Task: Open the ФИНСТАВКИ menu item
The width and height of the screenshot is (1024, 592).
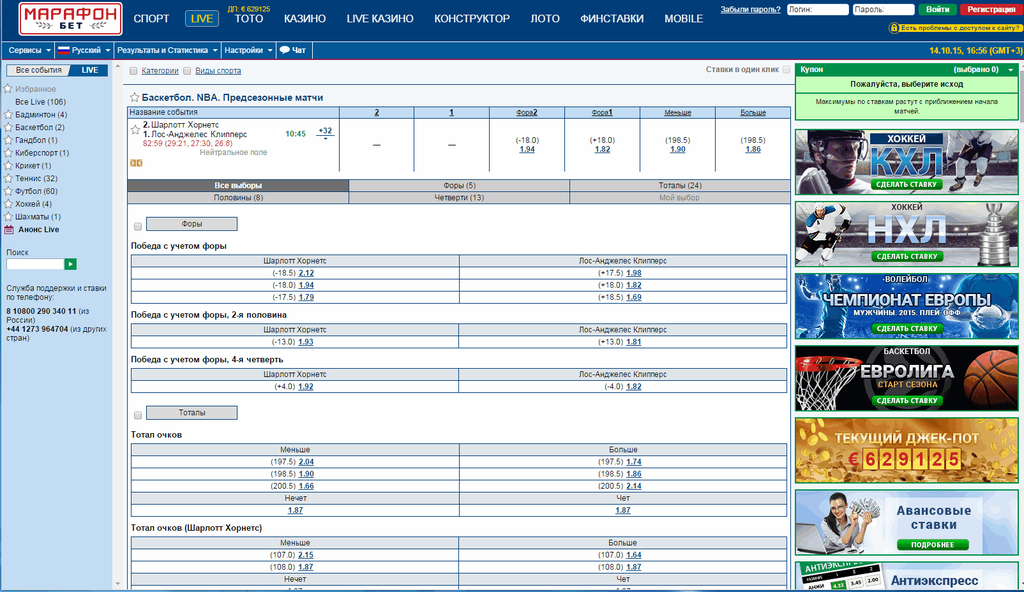Action: pos(612,18)
